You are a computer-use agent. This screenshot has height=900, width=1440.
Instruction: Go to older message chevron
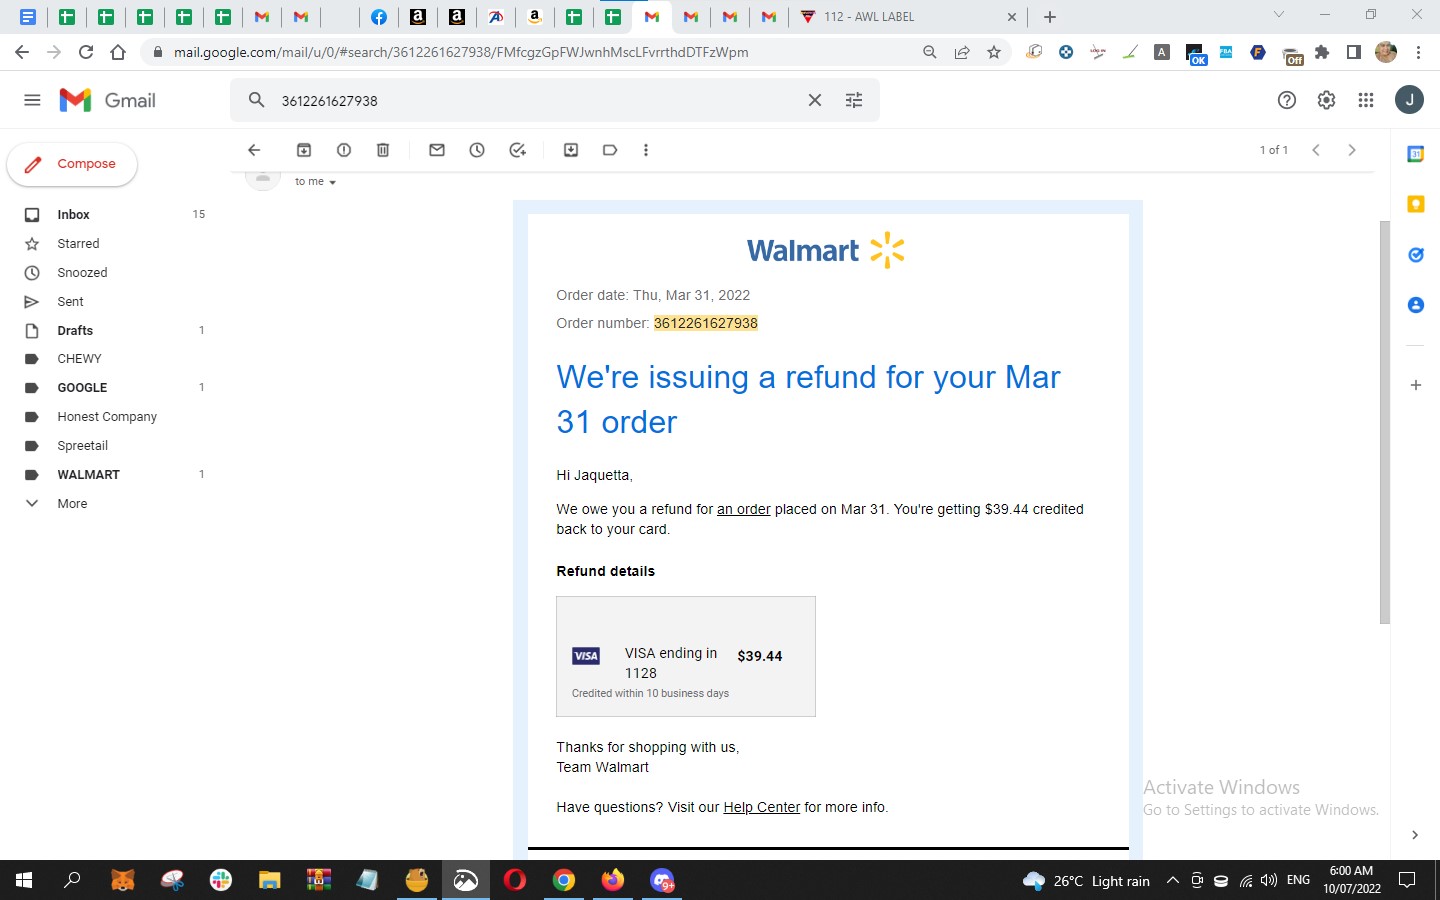1352,150
